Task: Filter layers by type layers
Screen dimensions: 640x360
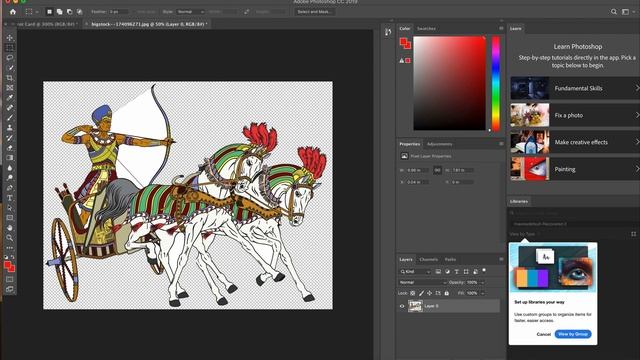Action: coord(457,271)
